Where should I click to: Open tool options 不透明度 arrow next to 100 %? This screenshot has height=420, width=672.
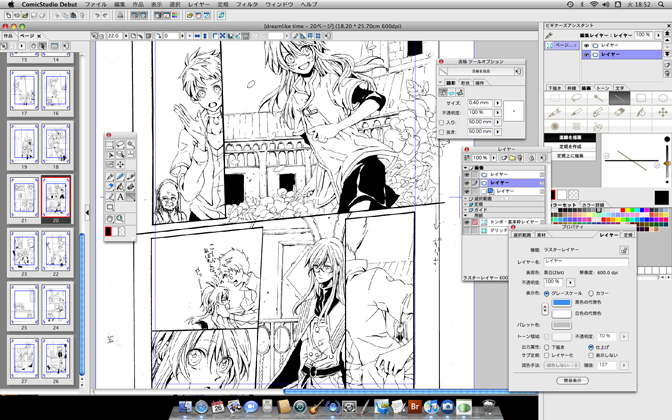[498, 113]
